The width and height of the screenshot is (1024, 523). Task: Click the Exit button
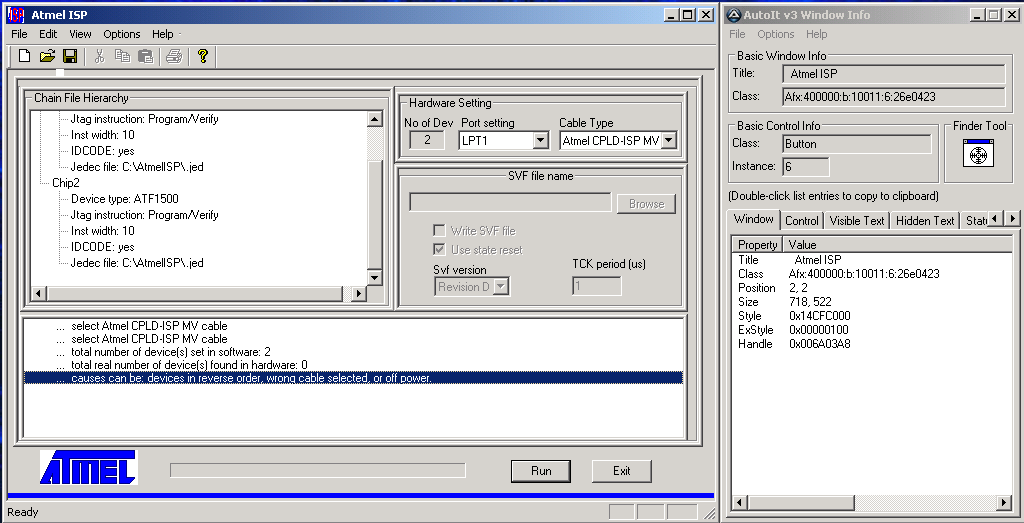pyautogui.click(x=622, y=471)
